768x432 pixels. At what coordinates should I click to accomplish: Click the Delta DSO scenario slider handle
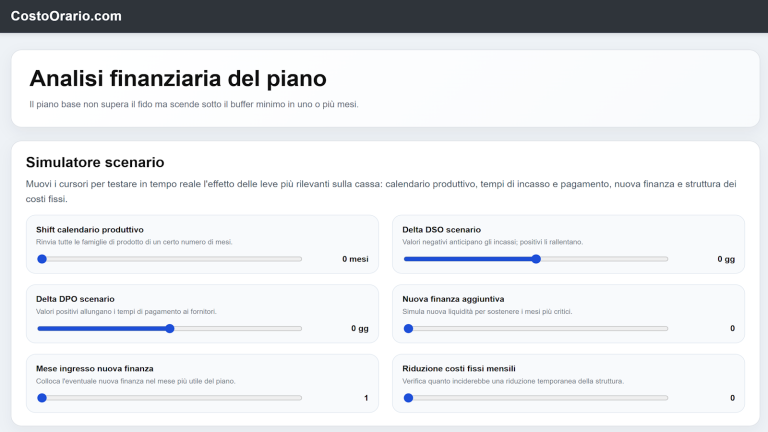pos(536,259)
